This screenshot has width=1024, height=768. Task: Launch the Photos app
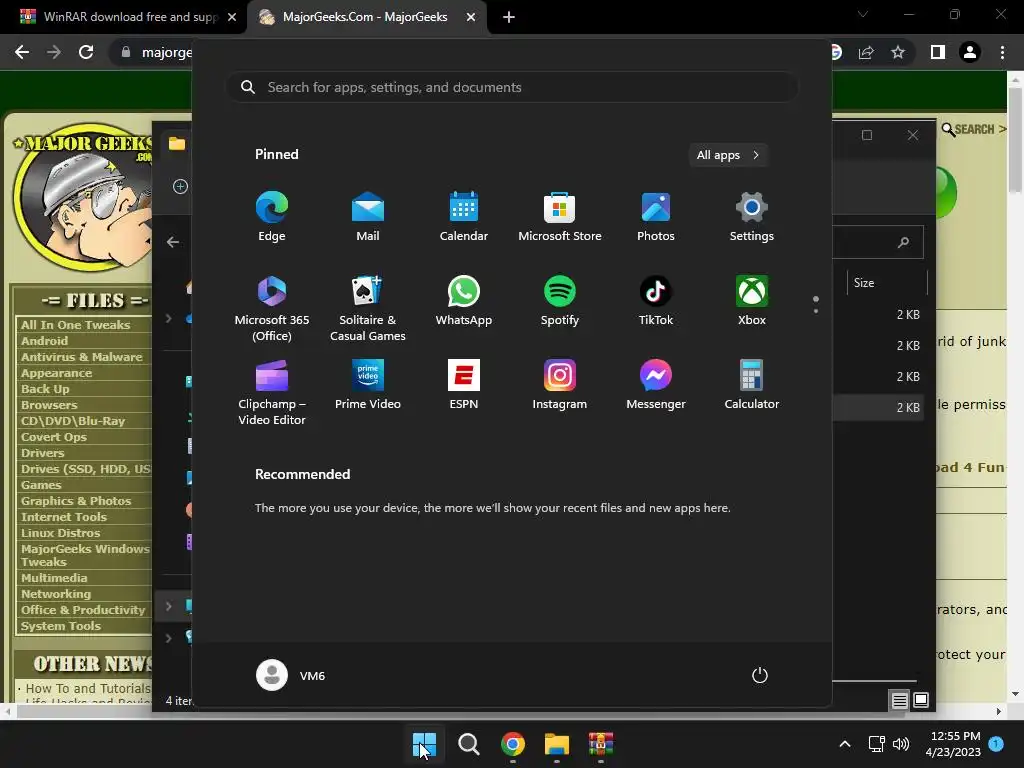tap(656, 216)
